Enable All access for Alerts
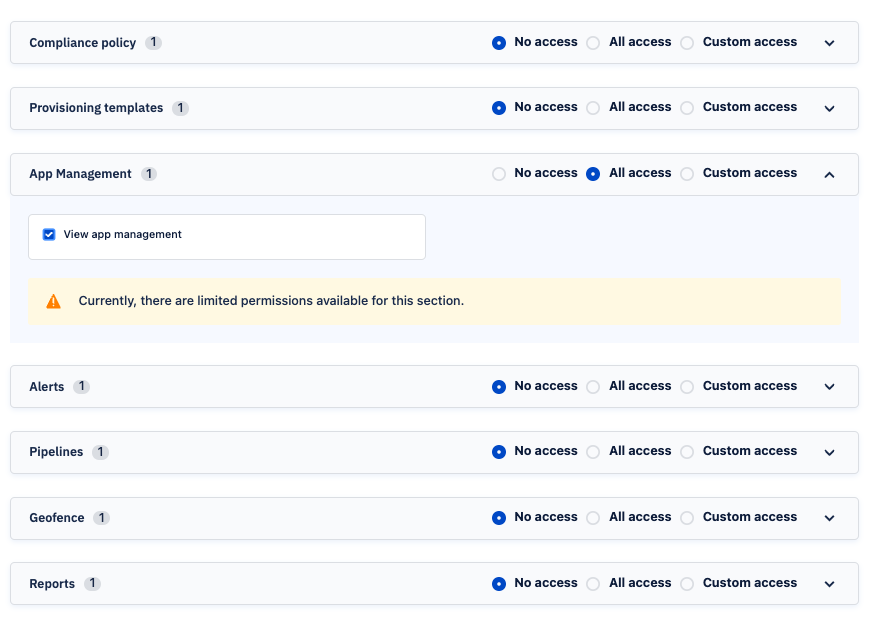This screenshot has width=872, height=635. 592,386
